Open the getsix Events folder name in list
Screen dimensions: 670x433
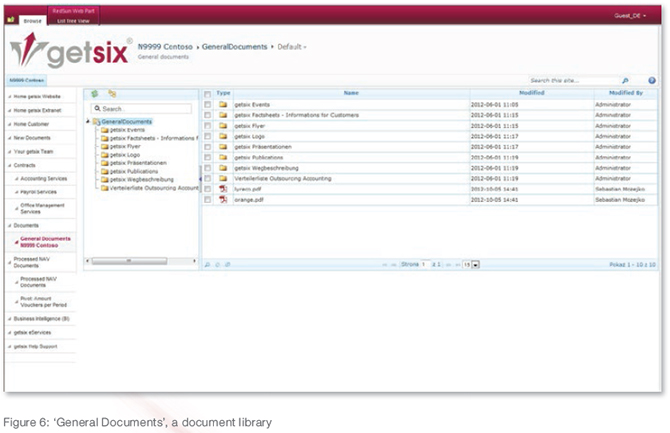pyautogui.click(x=252, y=104)
